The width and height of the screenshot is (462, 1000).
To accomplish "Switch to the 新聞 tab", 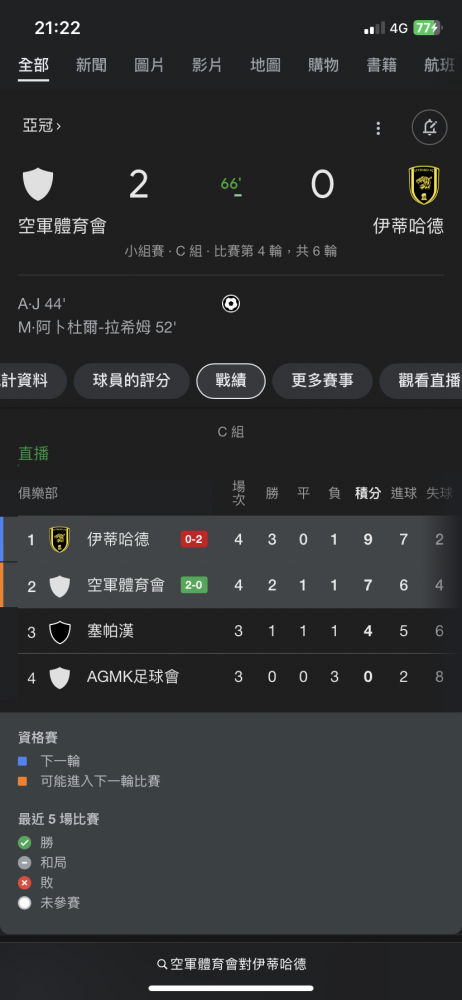I will point(91,65).
